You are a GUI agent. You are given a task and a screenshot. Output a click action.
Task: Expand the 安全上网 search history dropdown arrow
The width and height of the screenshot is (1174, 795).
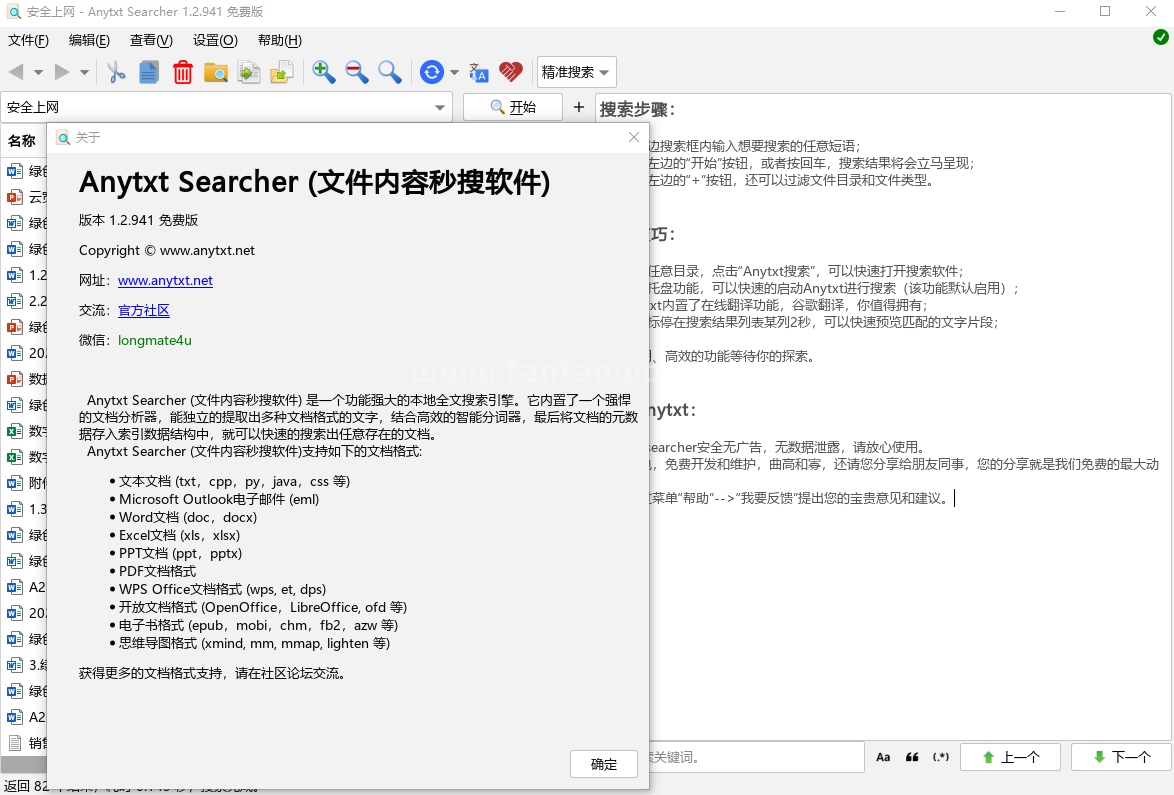(x=440, y=108)
